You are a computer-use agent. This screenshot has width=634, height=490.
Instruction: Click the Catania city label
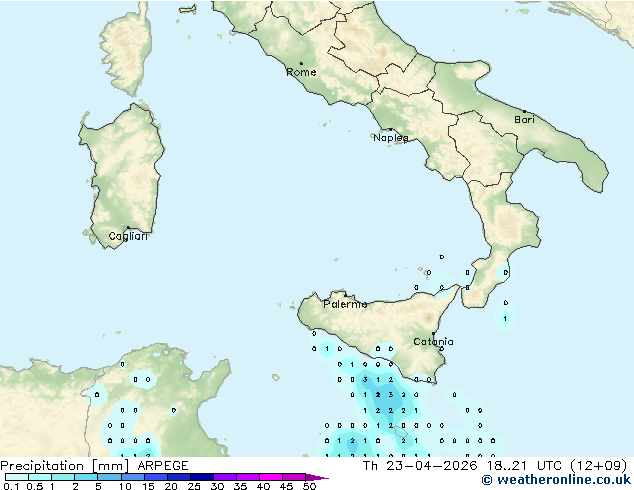(433, 342)
